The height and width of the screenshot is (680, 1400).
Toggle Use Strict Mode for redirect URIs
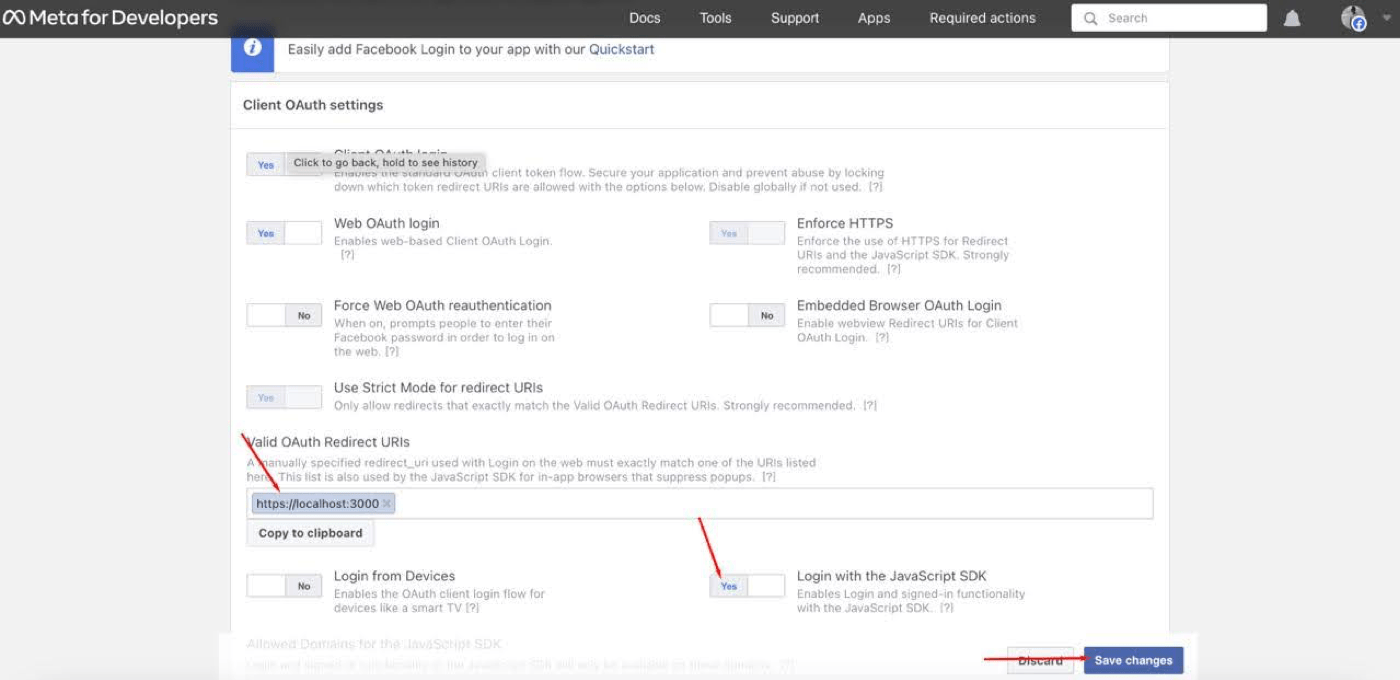coord(284,397)
